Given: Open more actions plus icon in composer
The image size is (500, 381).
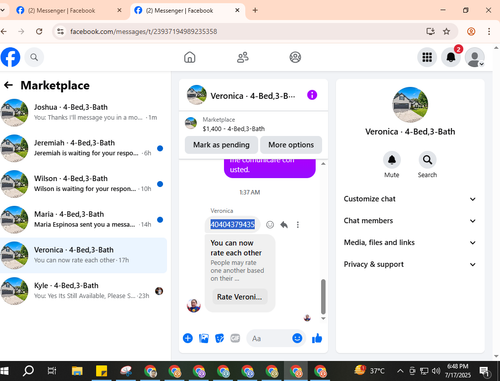Looking at the screenshot, I should click(x=188, y=338).
